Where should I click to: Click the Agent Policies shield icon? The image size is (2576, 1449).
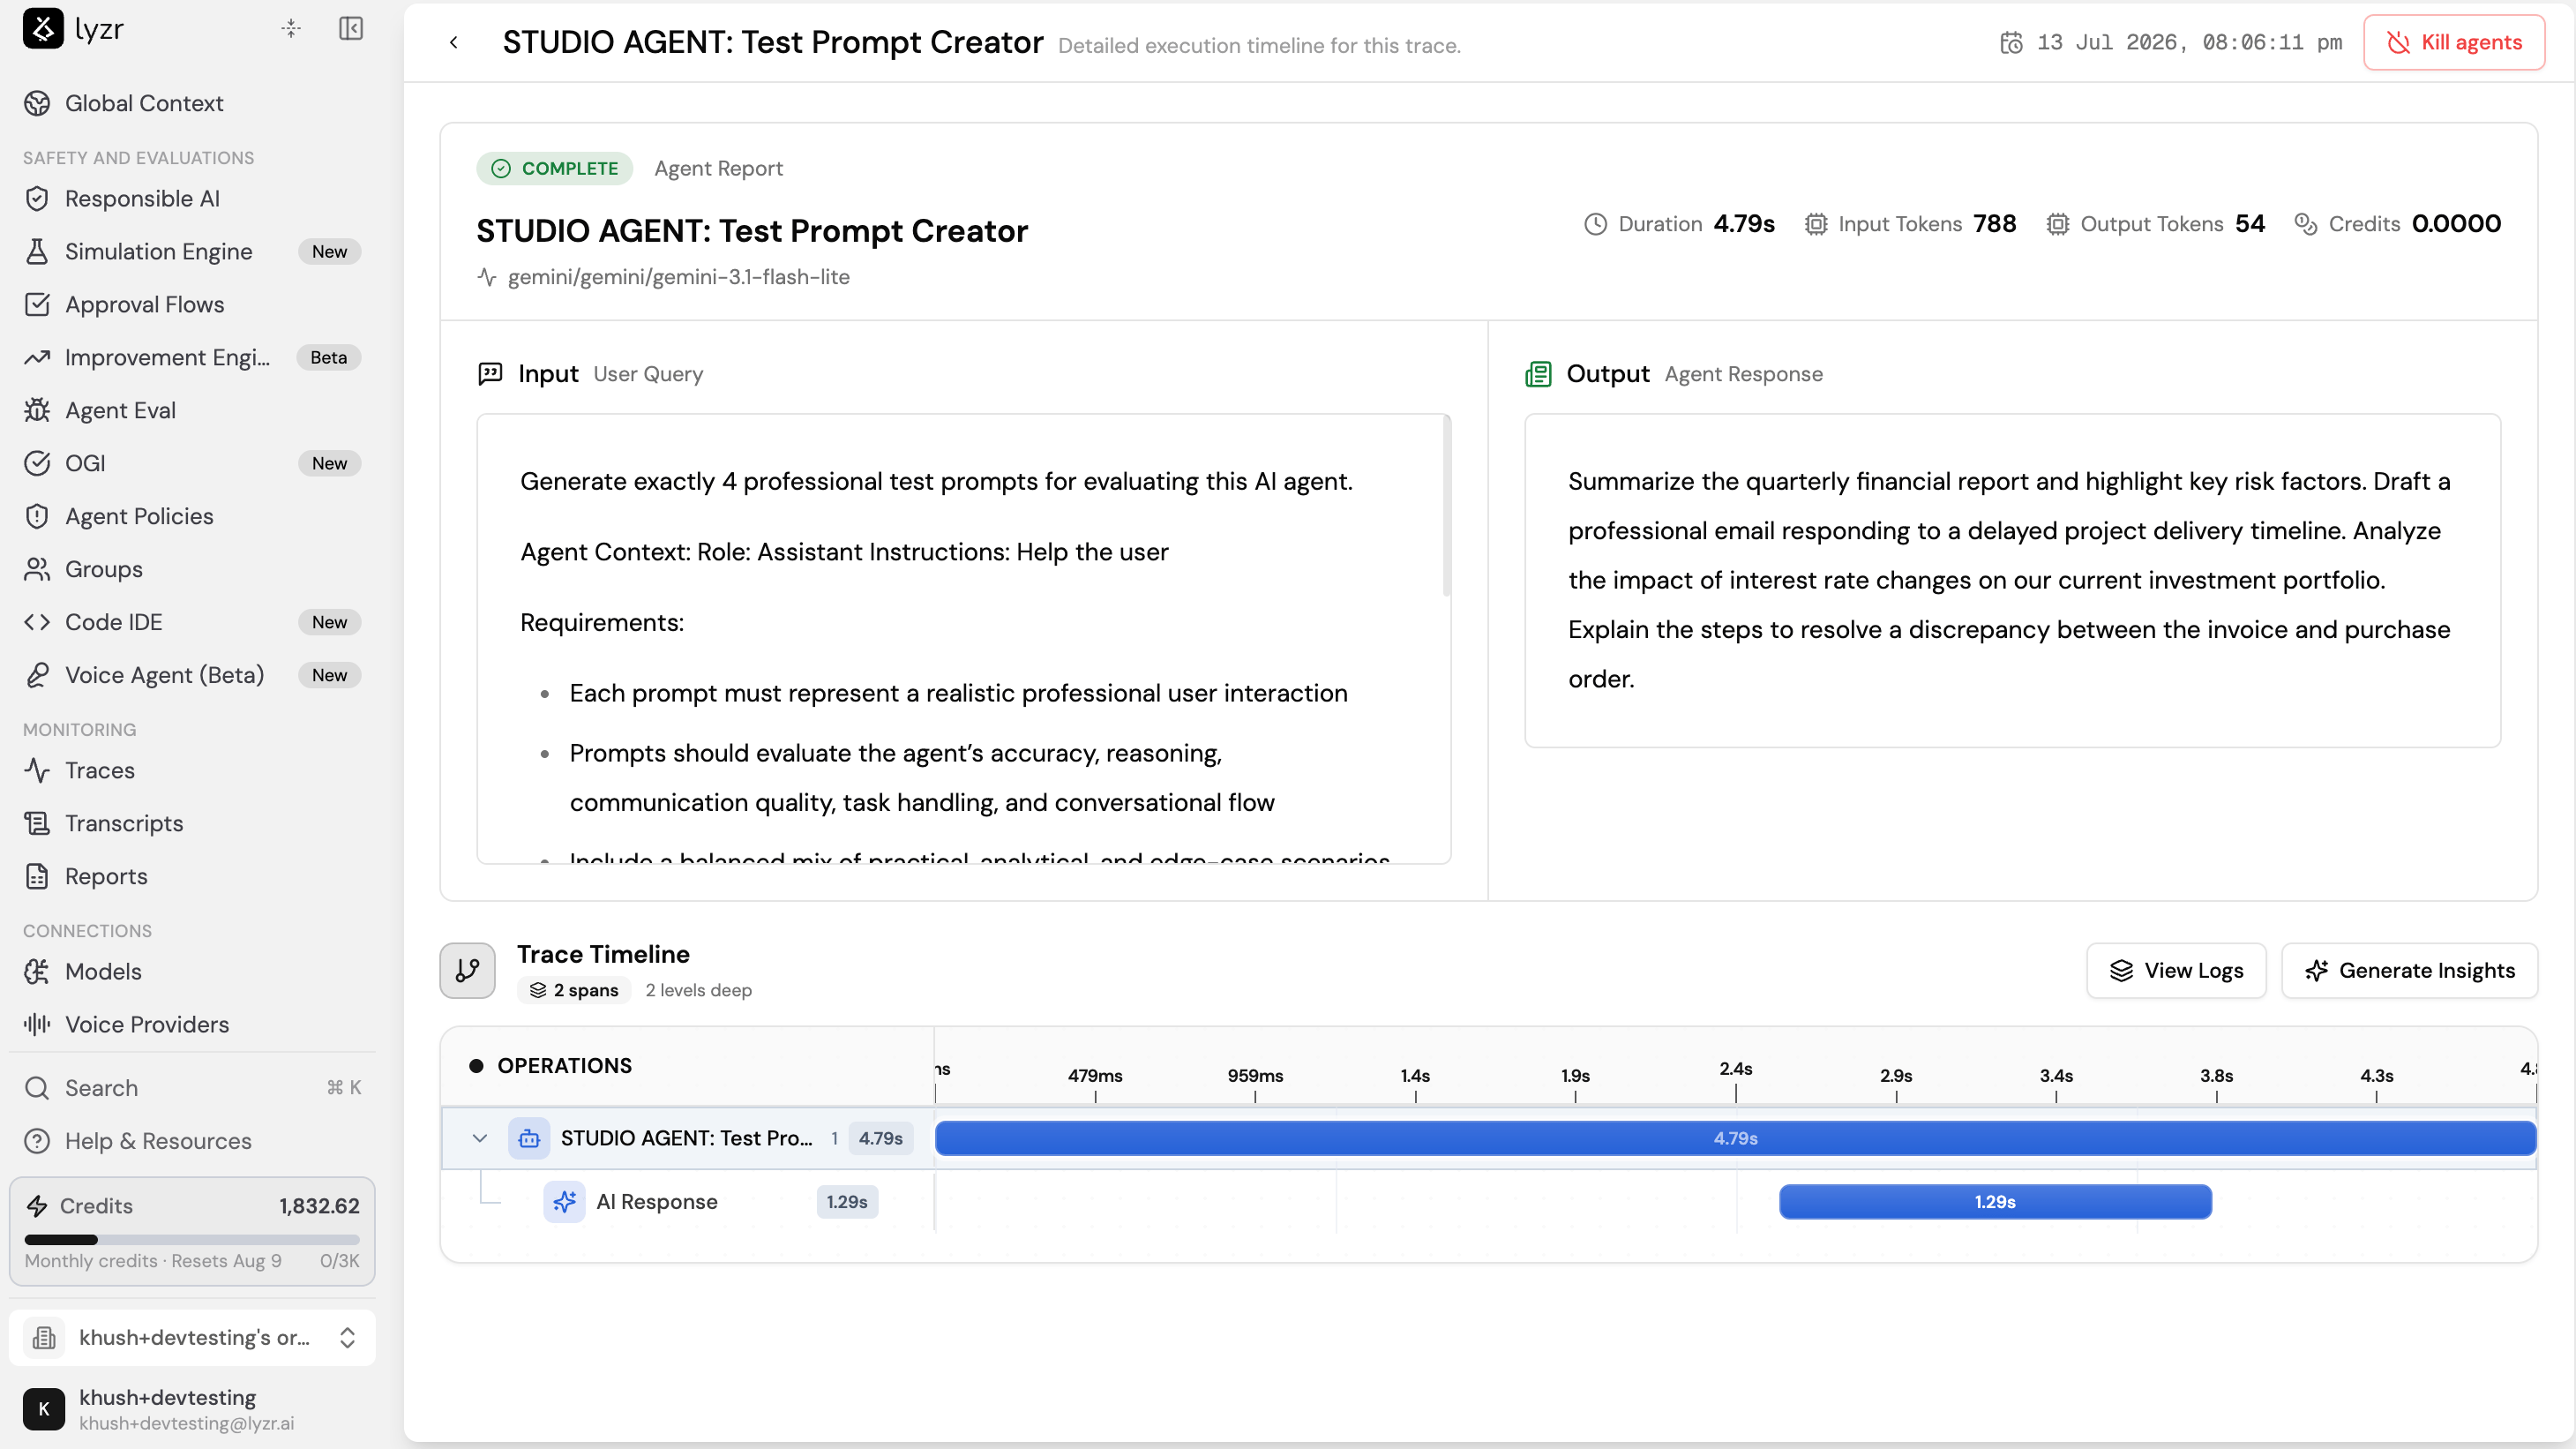37,516
